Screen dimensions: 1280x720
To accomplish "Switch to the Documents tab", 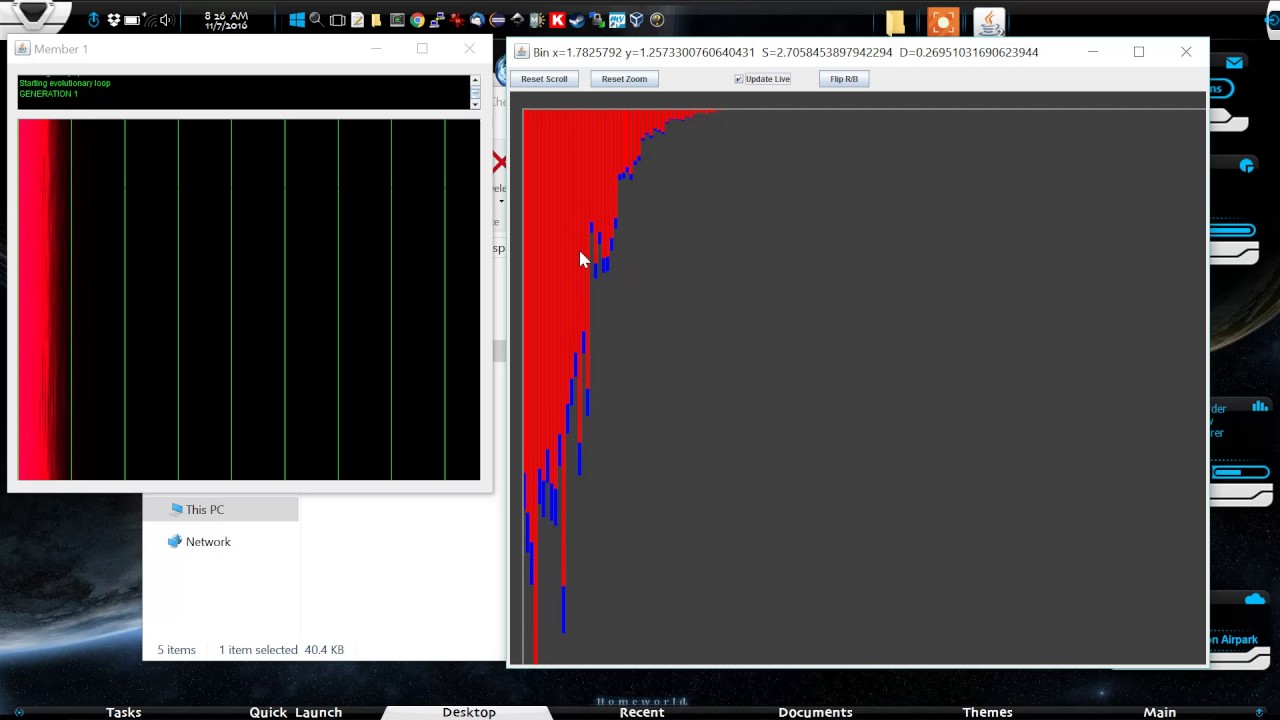I will click(x=815, y=712).
